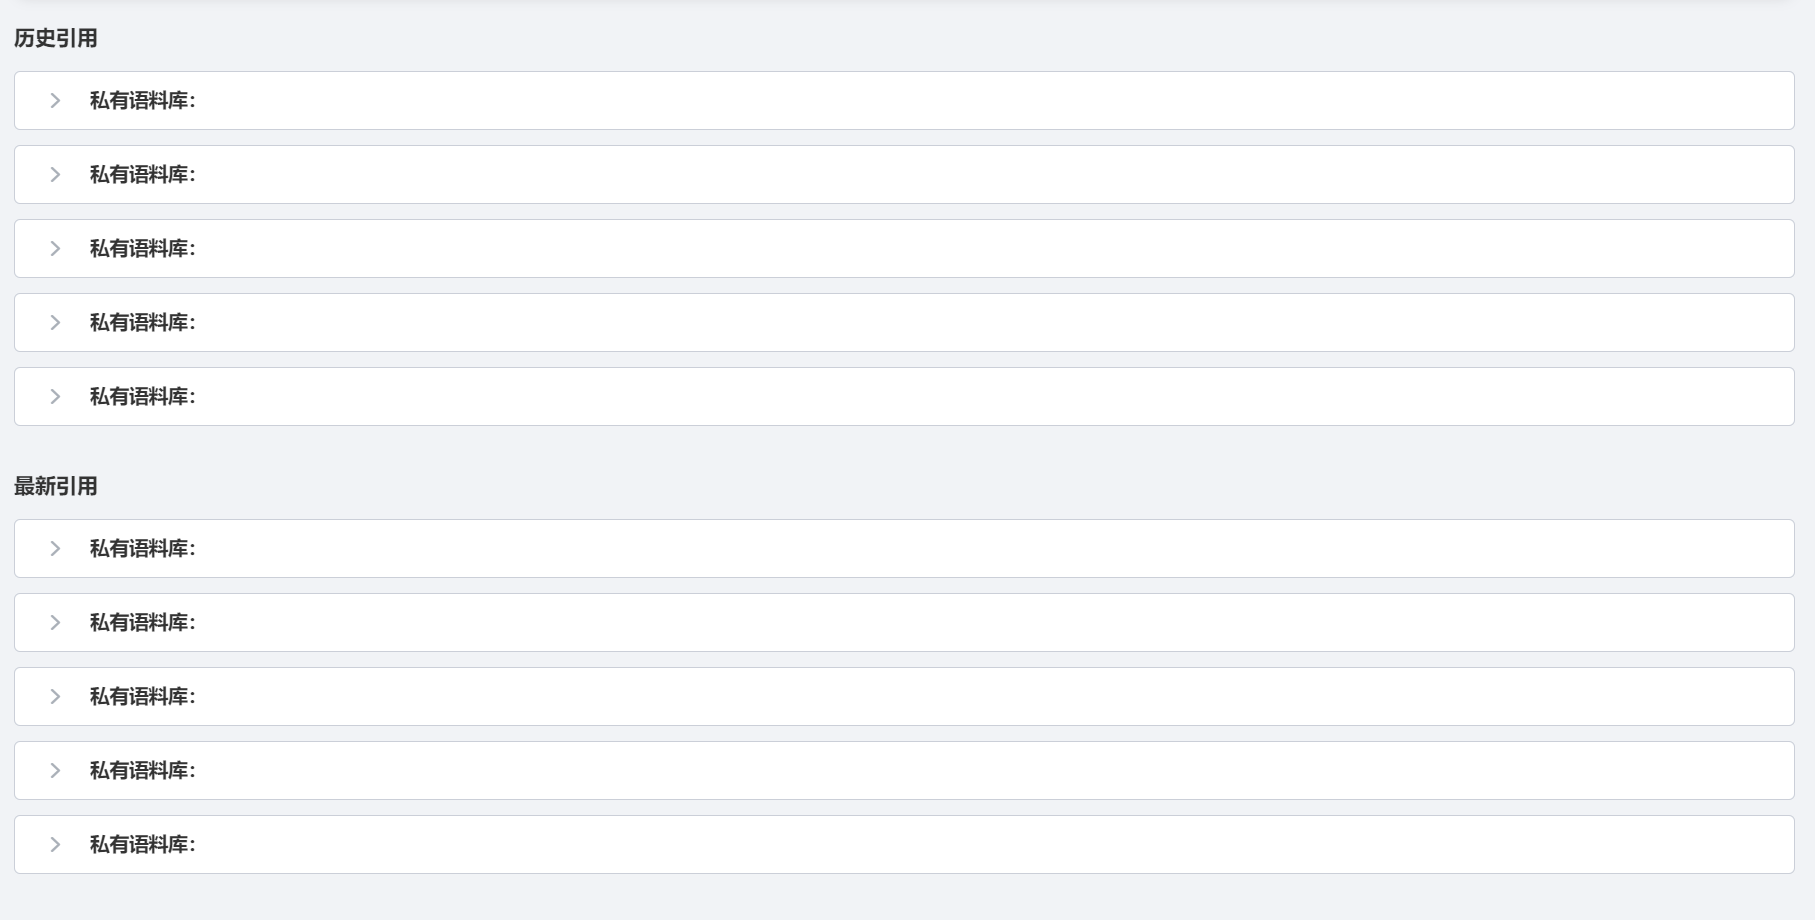Expand first 私有语料库 chevron under 历史引用

click(x=56, y=100)
